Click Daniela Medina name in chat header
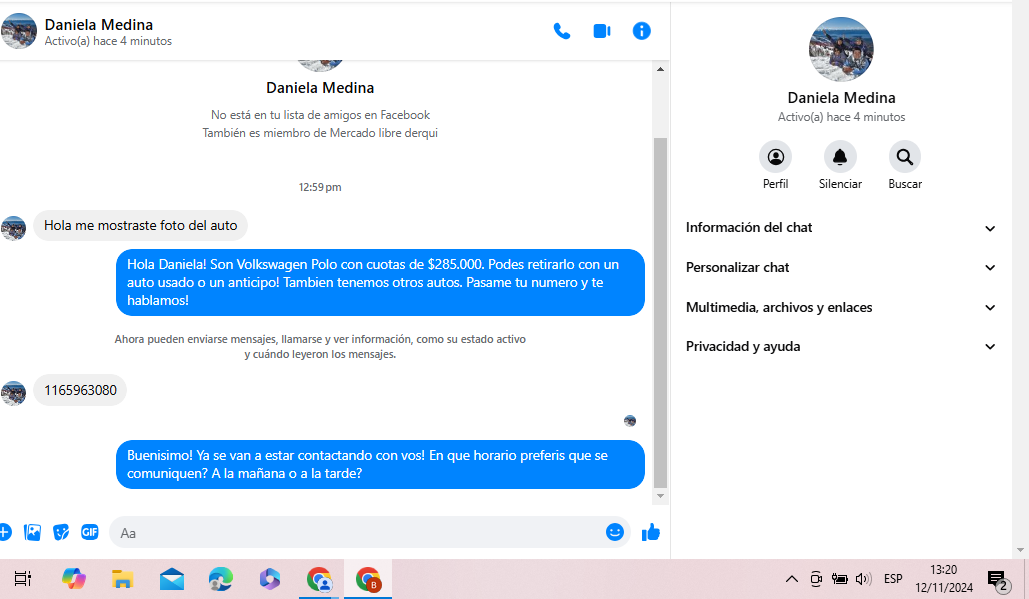Screen dimensions: 1029x599 coord(99,24)
